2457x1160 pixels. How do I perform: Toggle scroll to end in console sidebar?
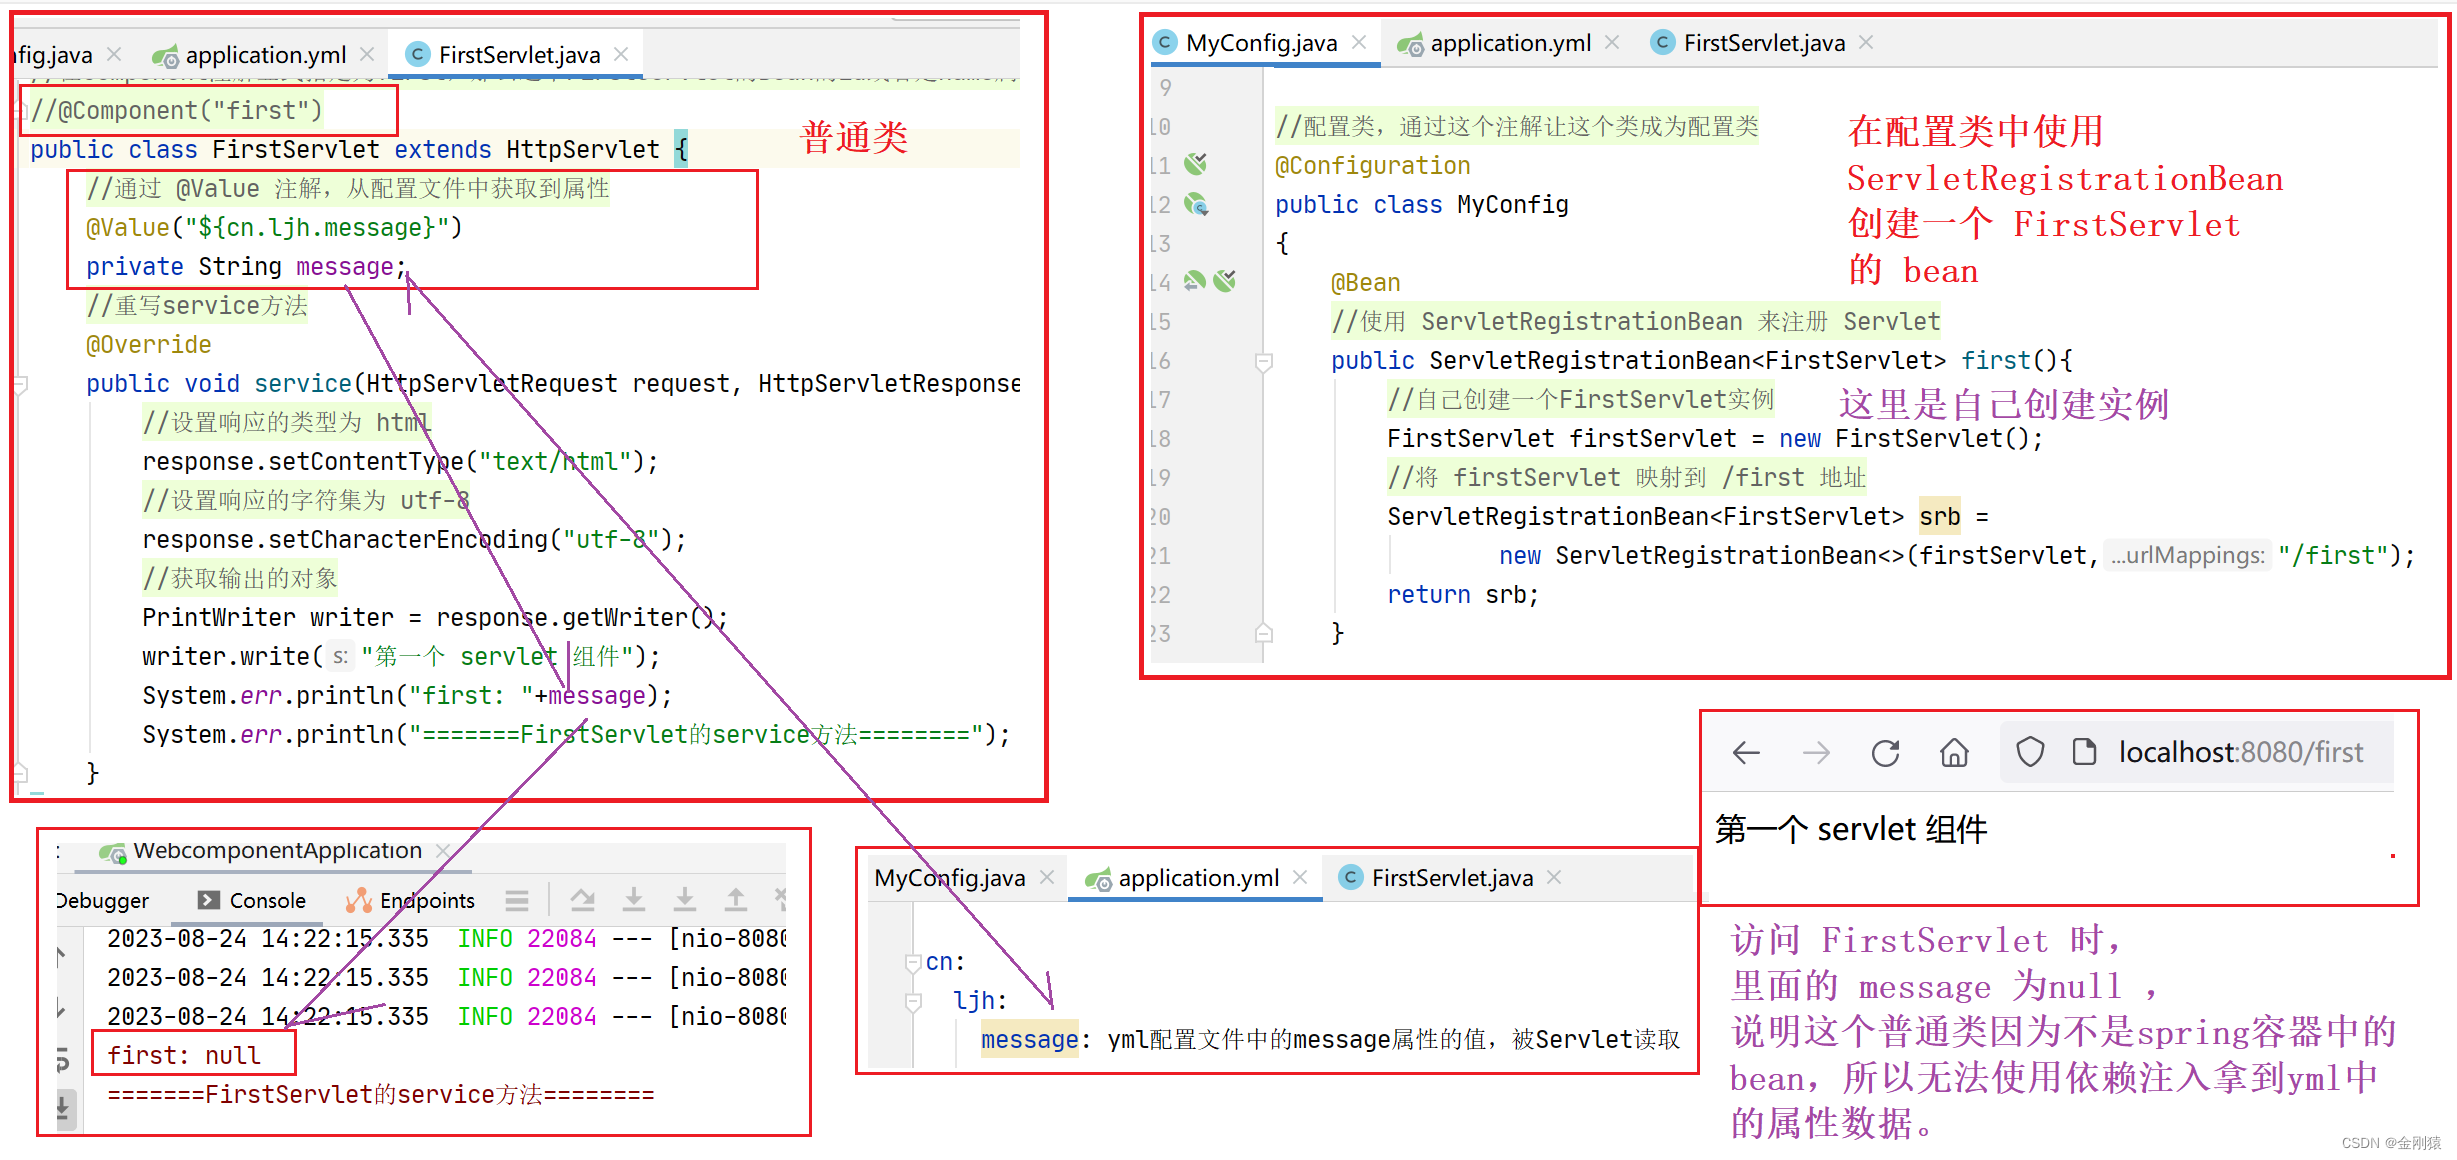tap(63, 1108)
